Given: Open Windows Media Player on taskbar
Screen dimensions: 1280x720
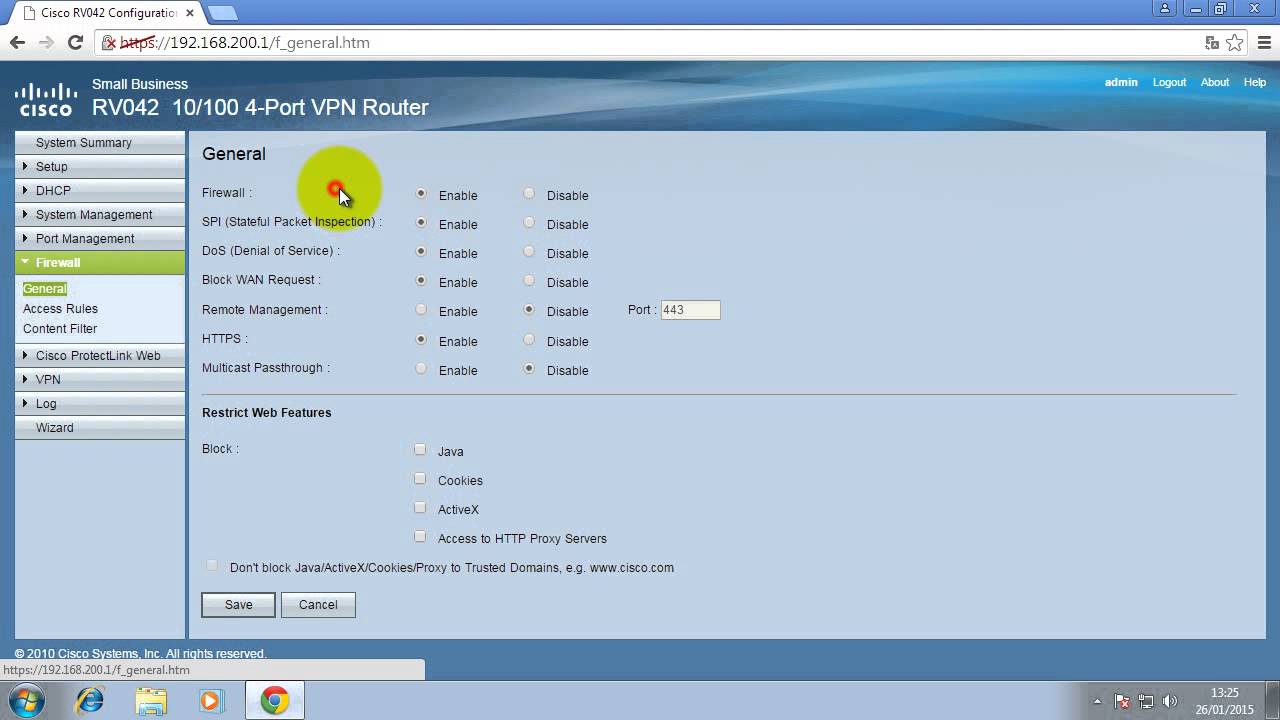Looking at the screenshot, I should (211, 701).
